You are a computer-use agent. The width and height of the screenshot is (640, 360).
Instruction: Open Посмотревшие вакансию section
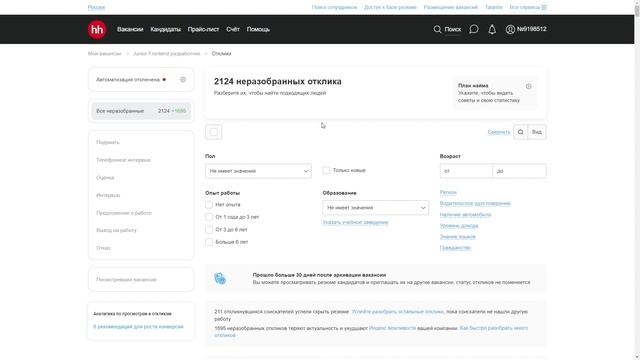(x=141, y=280)
